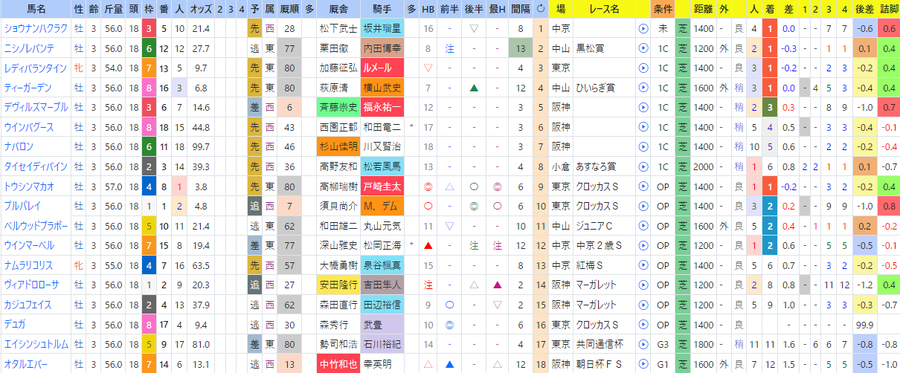
Task: Click the HB column header
Action: click(428, 9)
